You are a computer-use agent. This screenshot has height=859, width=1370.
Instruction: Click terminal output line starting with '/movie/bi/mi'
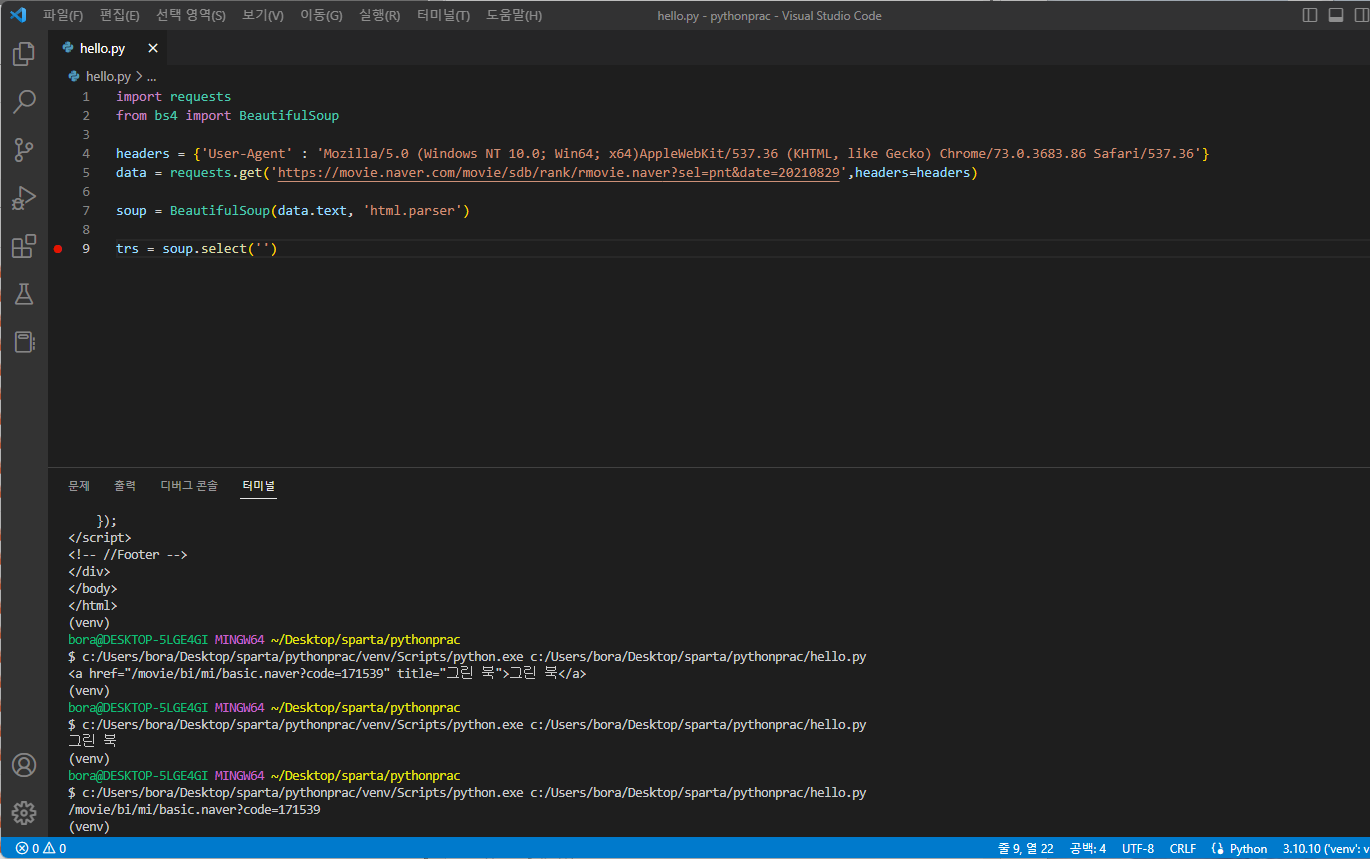pyautogui.click(x=194, y=809)
